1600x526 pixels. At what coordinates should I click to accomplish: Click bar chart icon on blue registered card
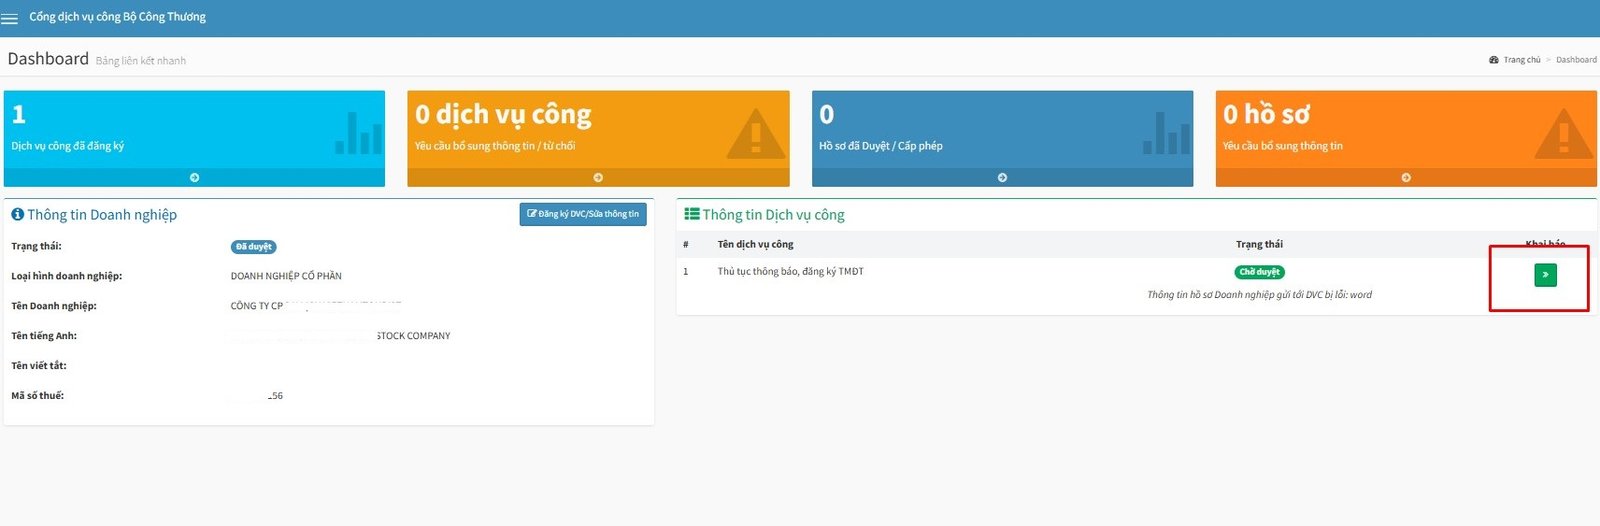tap(359, 133)
